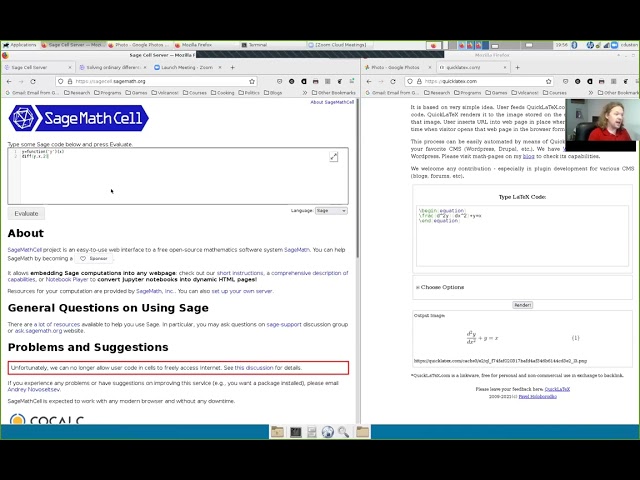The height and width of the screenshot is (480, 640).
Task: Open the home folder icon in bottom dock
Action: 278,432
